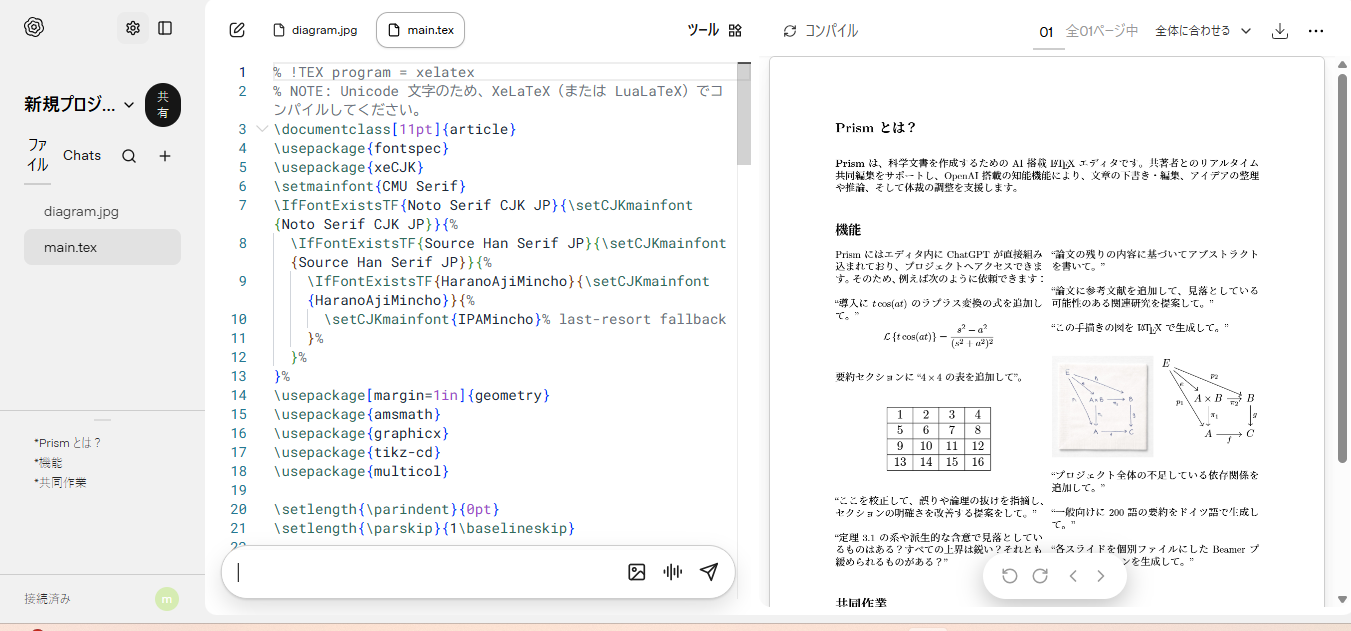Collapse the code fold arrow at line 3
Viewport: 1351px width, 631px height.
(x=262, y=129)
